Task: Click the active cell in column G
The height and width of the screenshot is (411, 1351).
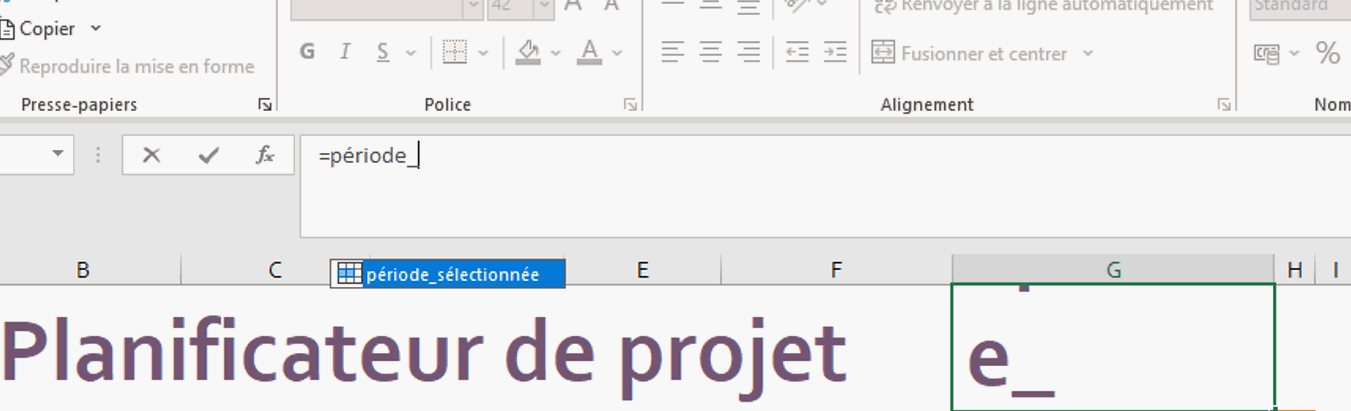Action: [1113, 347]
